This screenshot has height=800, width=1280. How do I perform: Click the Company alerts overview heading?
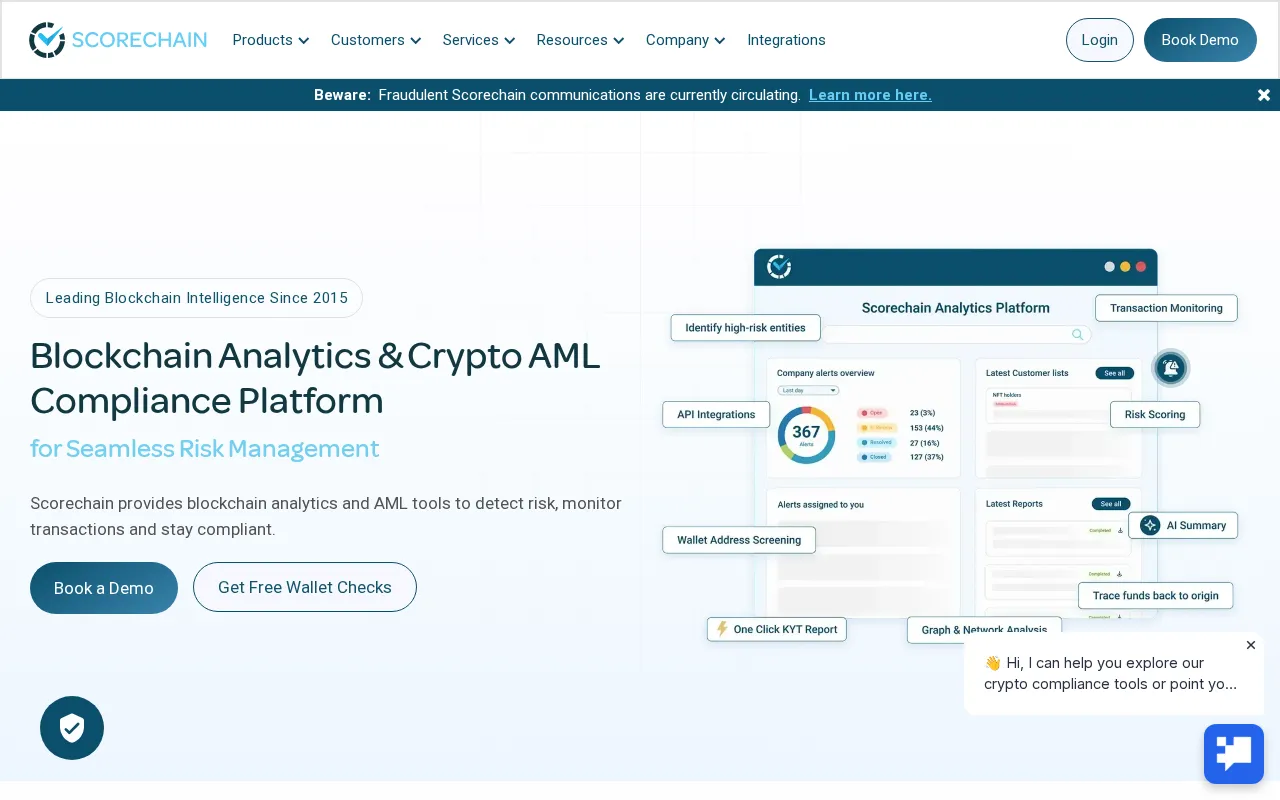[826, 373]
